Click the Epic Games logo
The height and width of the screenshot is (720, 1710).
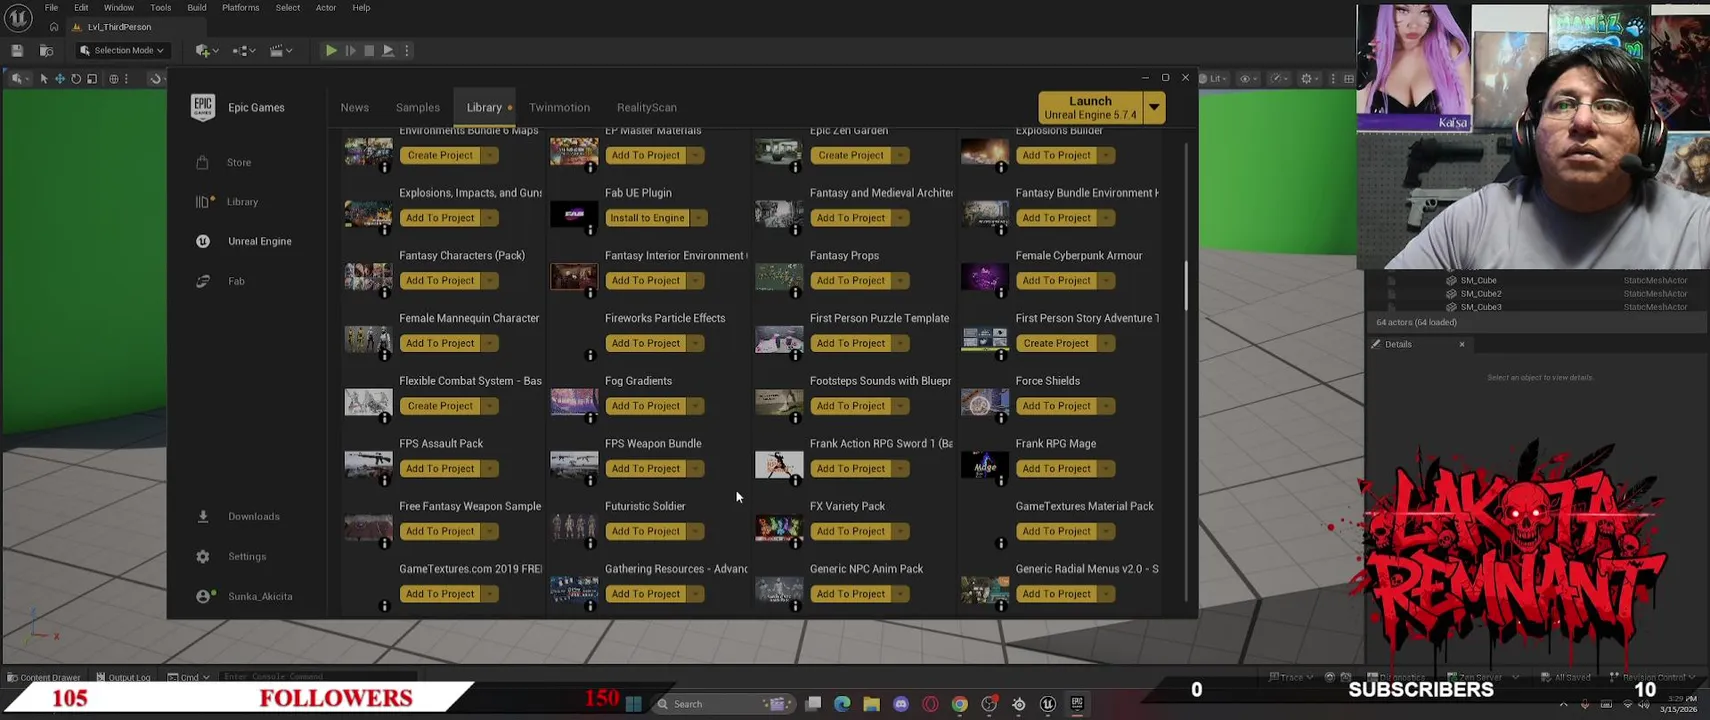(203, 107)
